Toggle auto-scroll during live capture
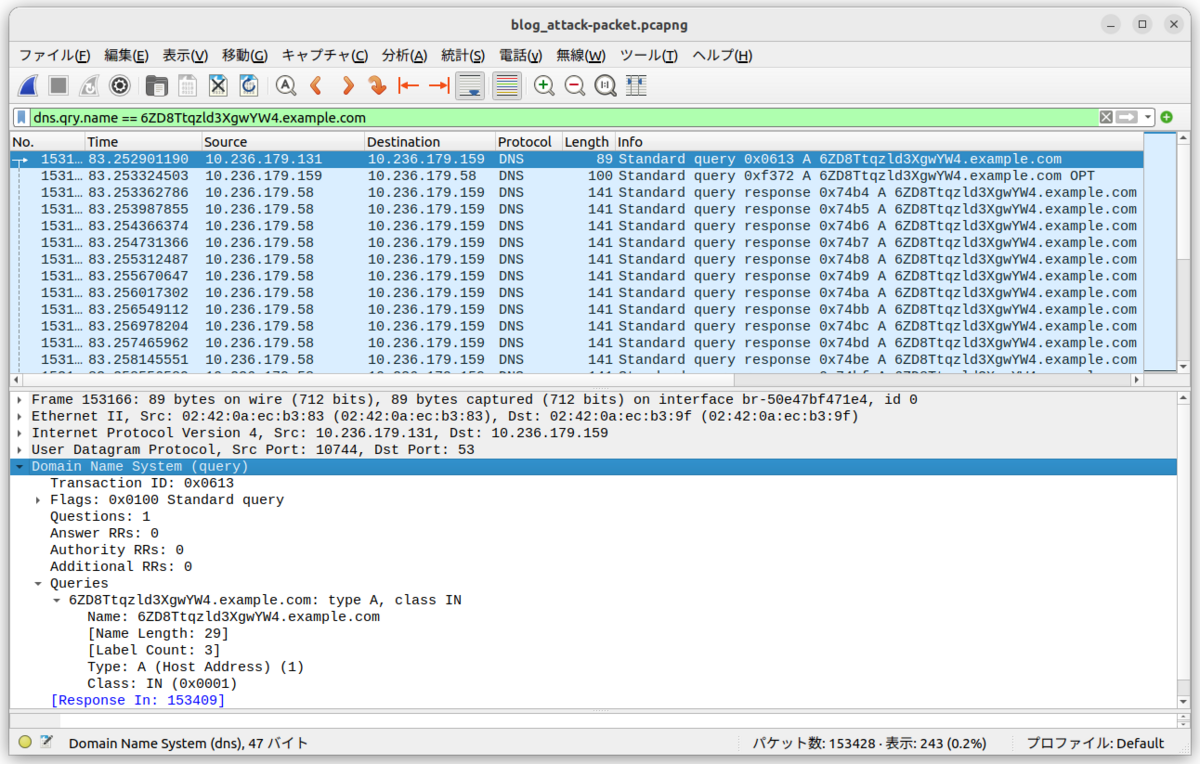 click(470, 86)
